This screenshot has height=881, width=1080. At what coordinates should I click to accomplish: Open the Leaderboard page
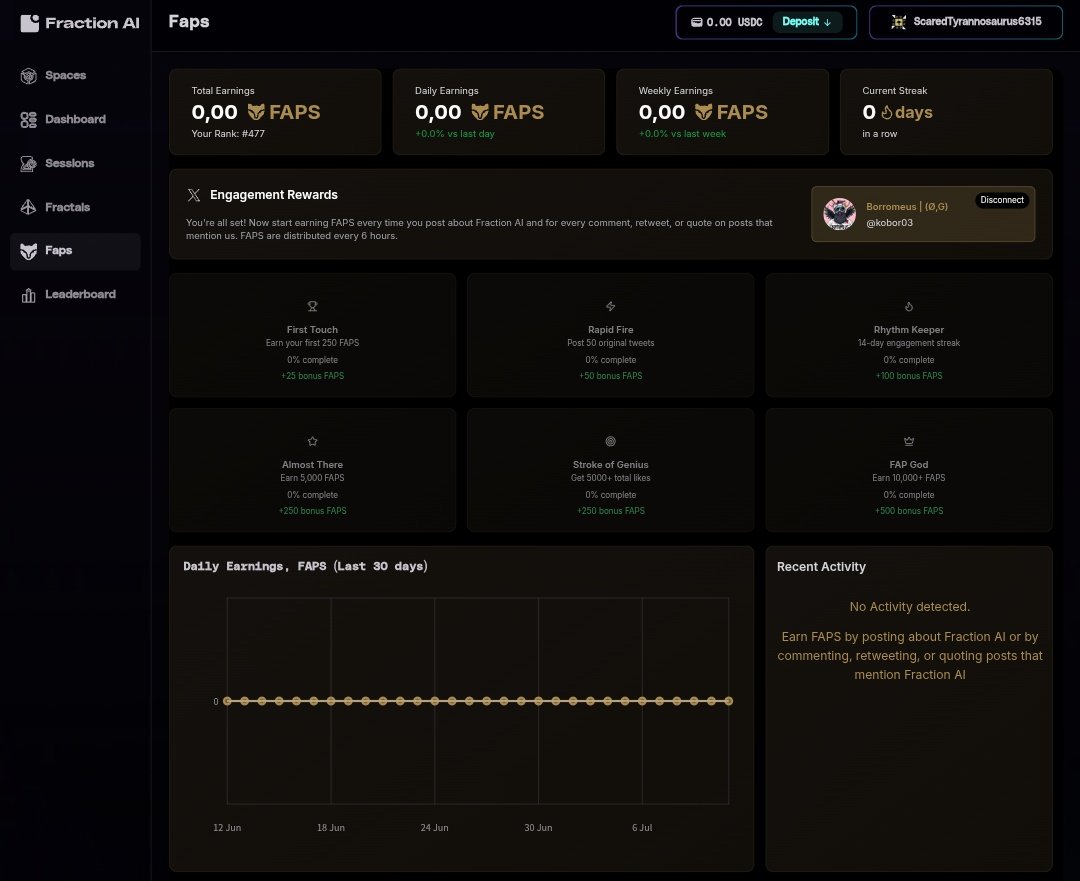click(76, 296)
